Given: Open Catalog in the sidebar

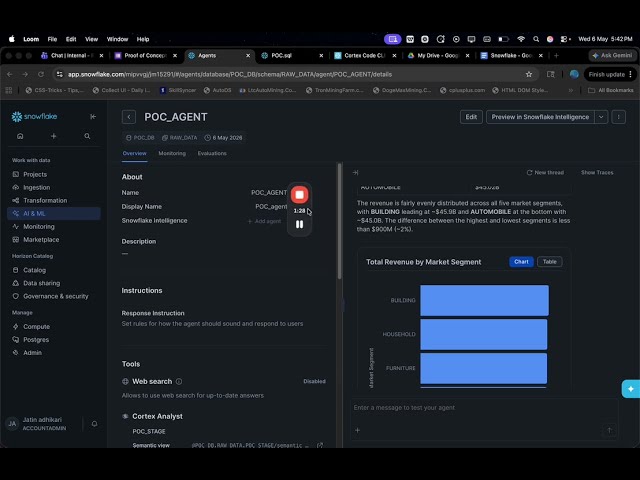Looking at the screenshot, I should coord(34,270).
